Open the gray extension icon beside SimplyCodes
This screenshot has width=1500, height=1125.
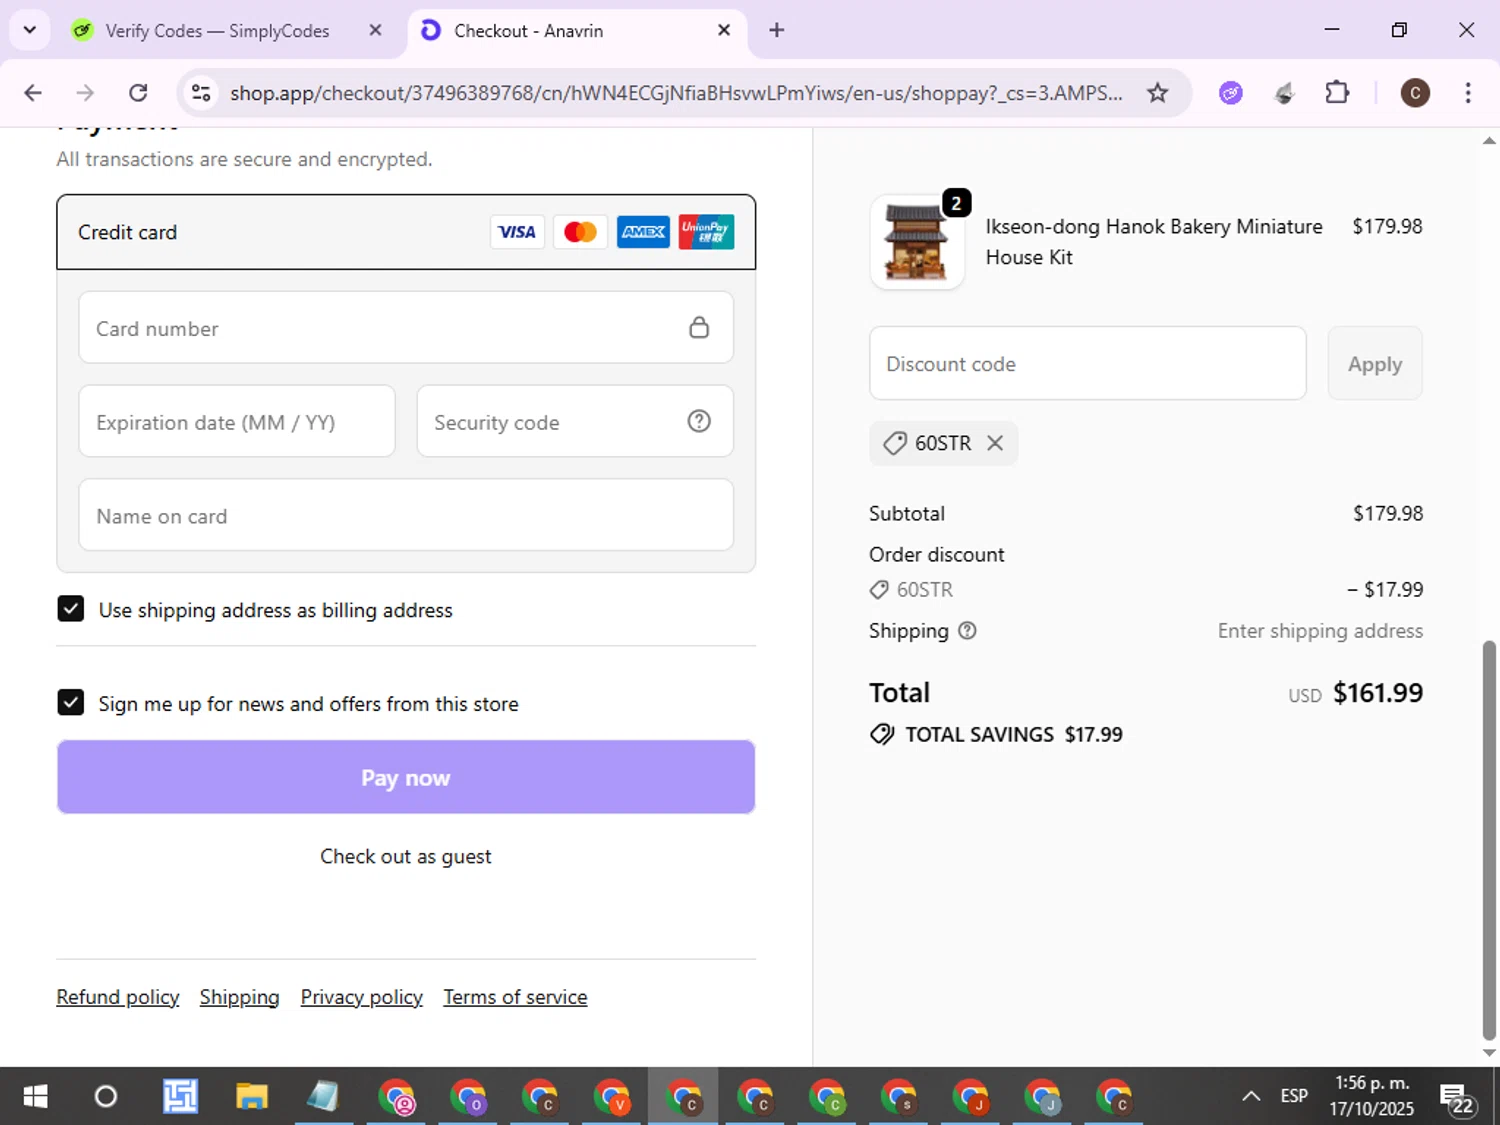pyautogui.click(x=1285, y=93)
